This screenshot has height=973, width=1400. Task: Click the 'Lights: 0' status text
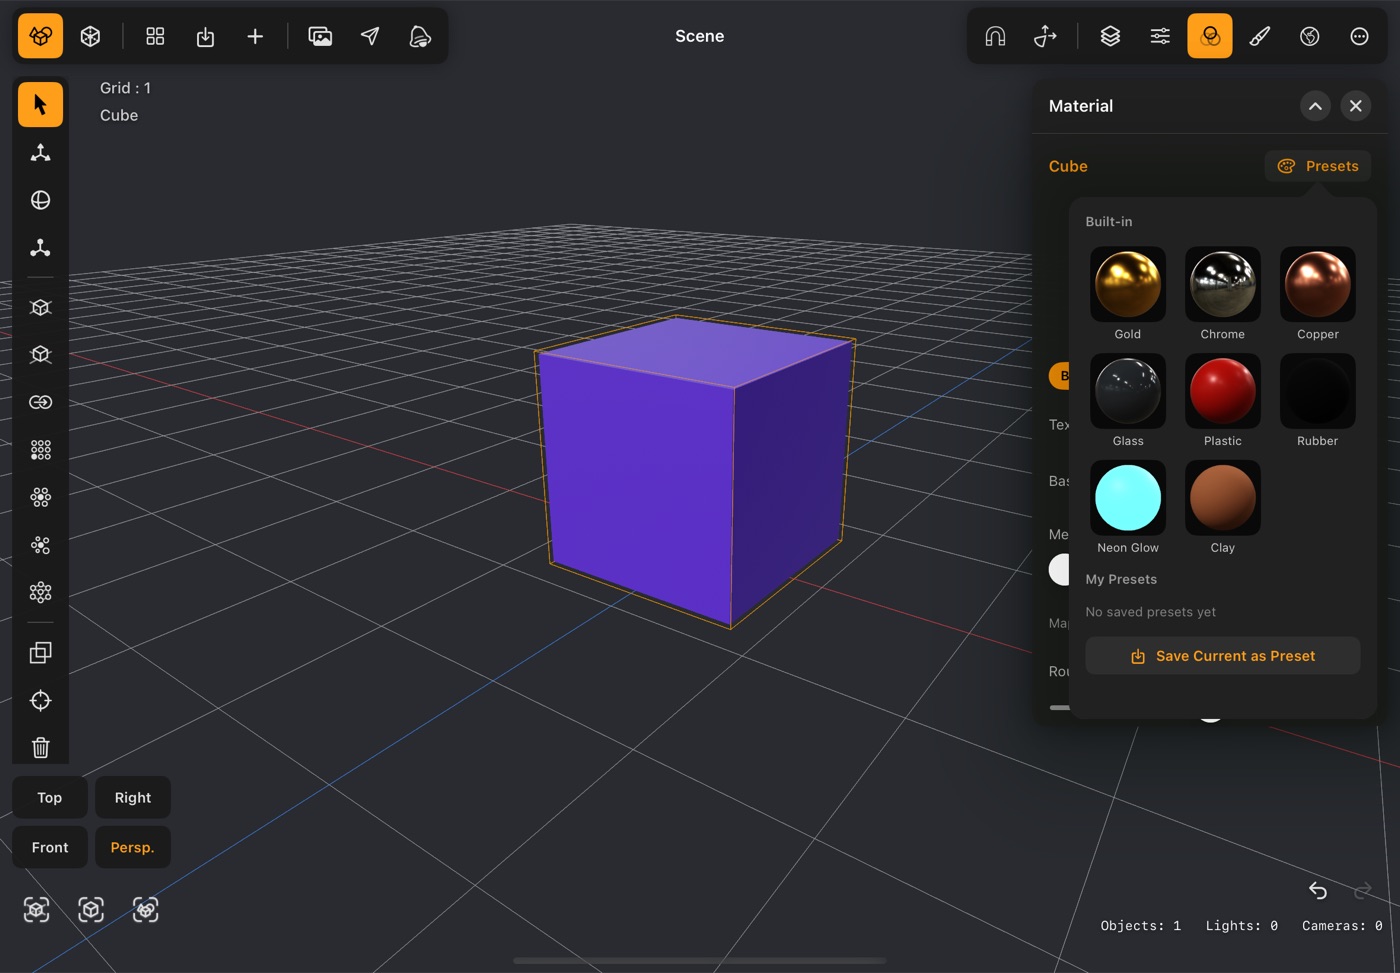[x=1242, y=926]
